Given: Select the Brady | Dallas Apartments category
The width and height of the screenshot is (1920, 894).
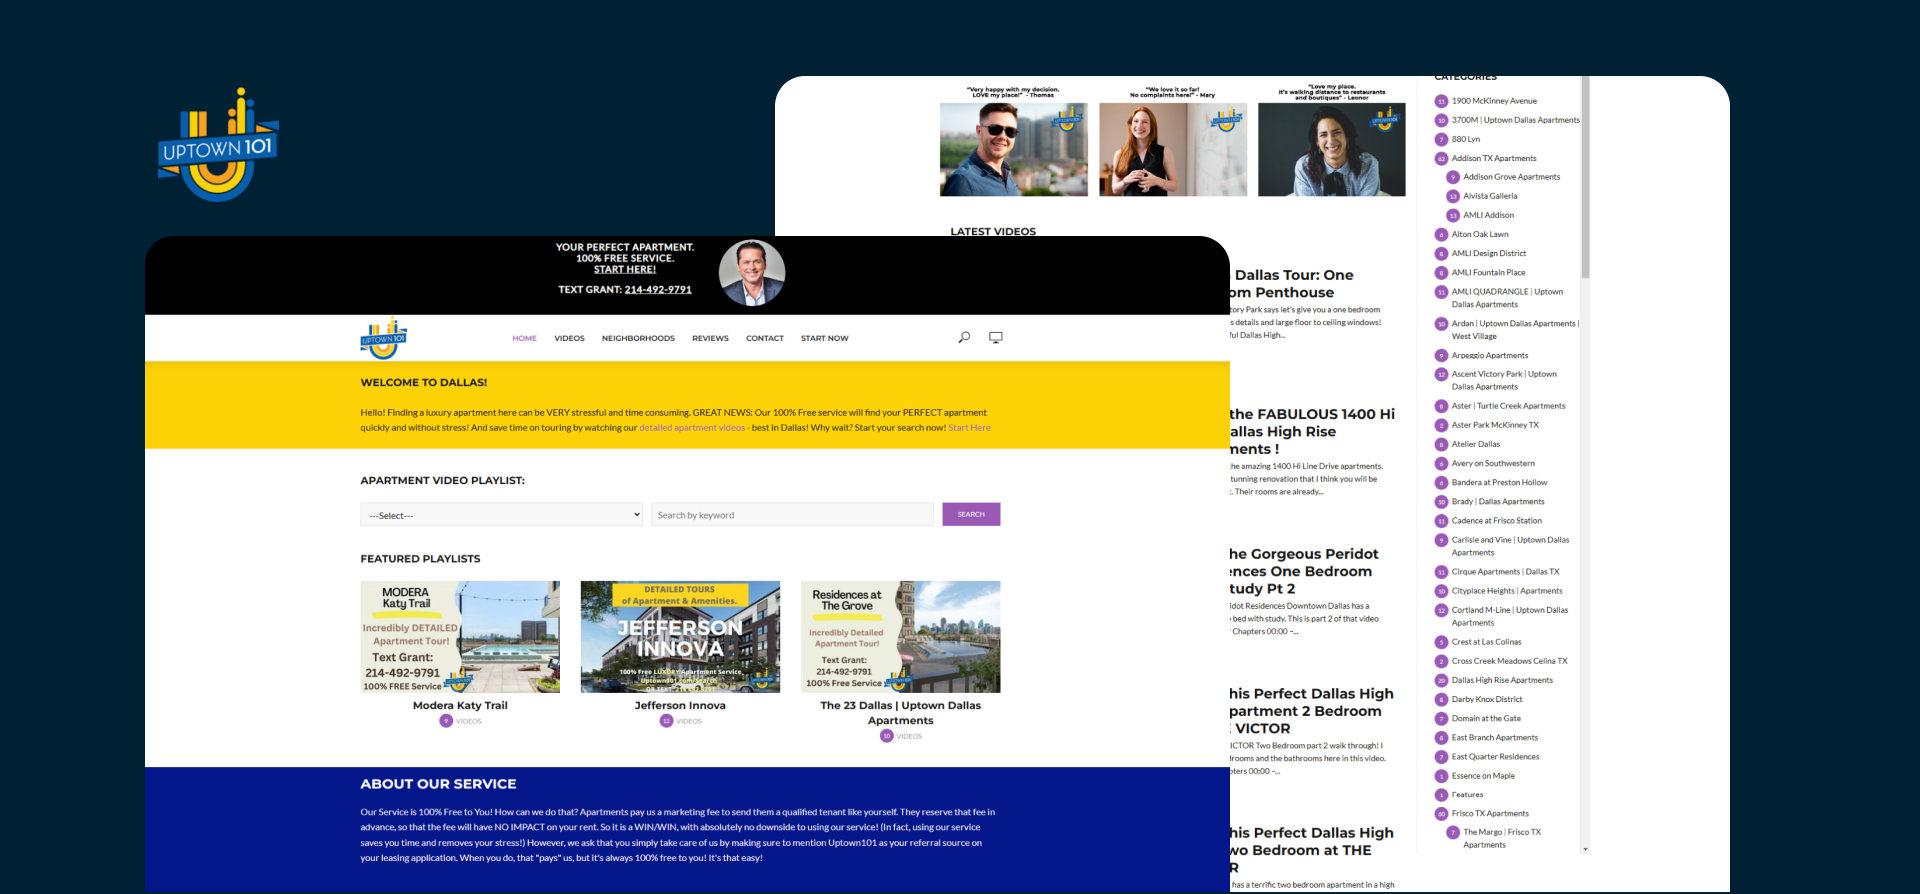Looking at the screenshot, I should [1498, 501].
